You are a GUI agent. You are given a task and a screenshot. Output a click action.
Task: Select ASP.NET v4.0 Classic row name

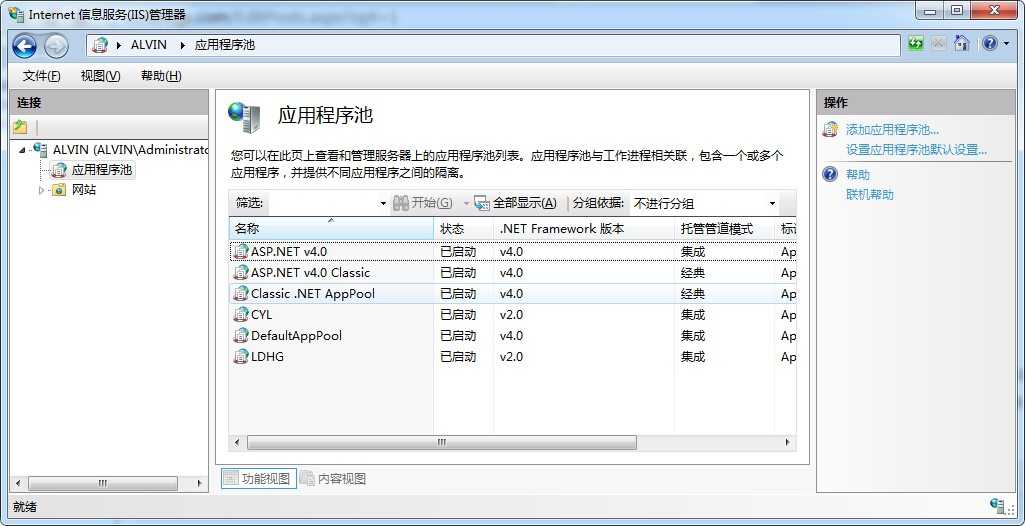311,272
